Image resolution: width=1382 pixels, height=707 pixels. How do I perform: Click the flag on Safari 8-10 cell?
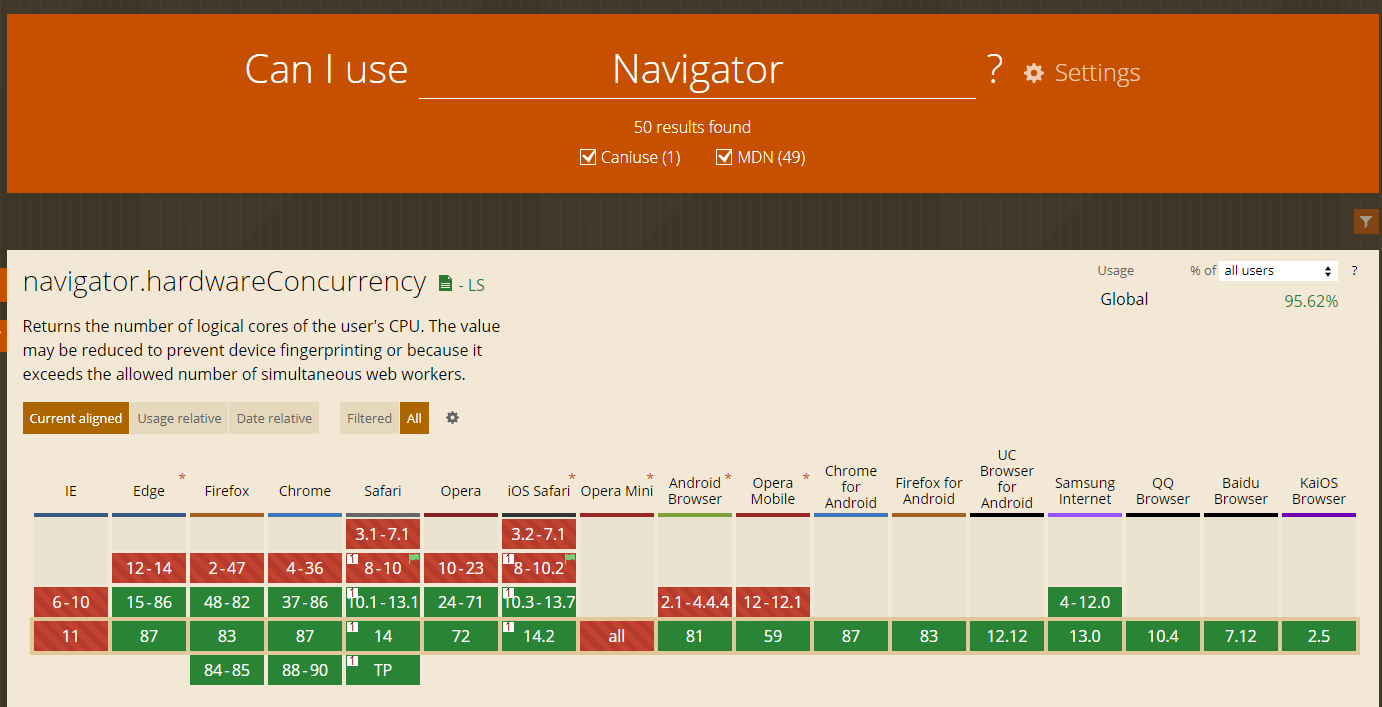tap(414, 558)
